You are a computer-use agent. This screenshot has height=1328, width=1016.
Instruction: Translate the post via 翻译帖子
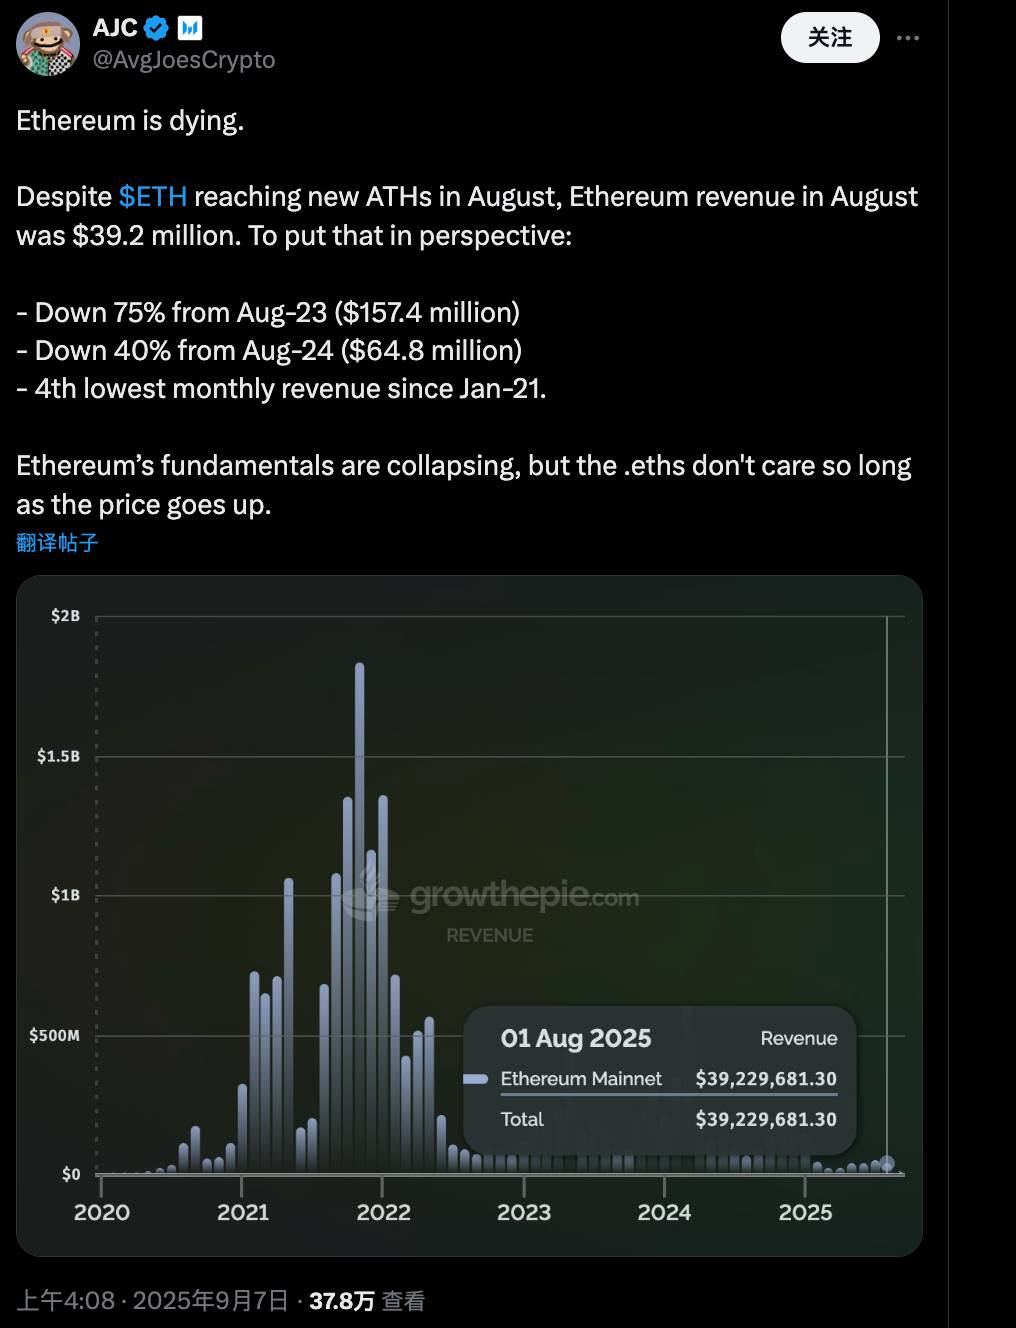point(55,542)
